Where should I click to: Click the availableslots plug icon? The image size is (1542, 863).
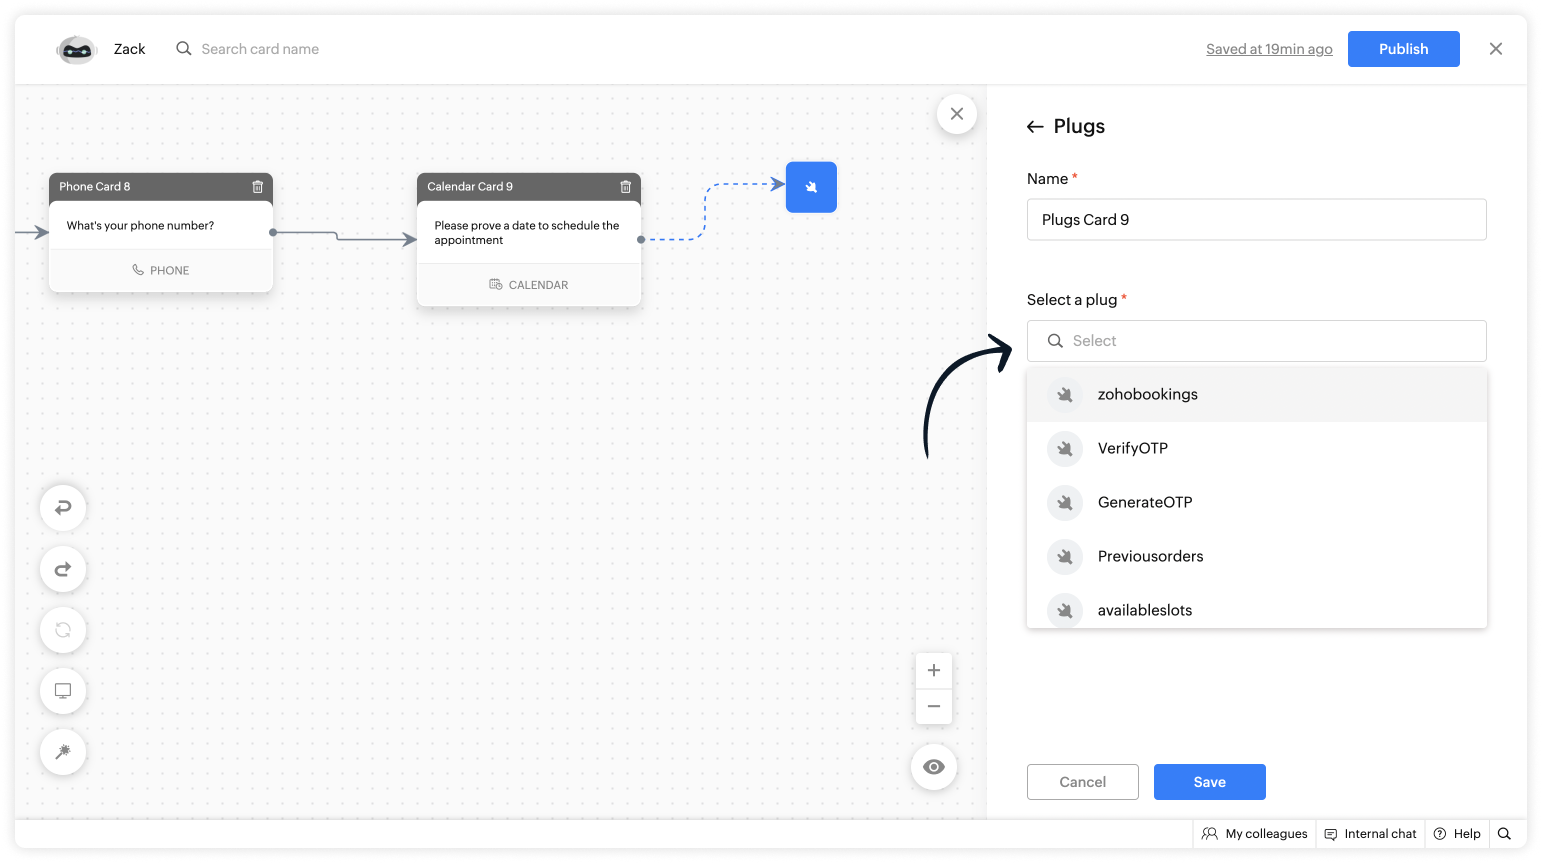[x=1065, y=610]
